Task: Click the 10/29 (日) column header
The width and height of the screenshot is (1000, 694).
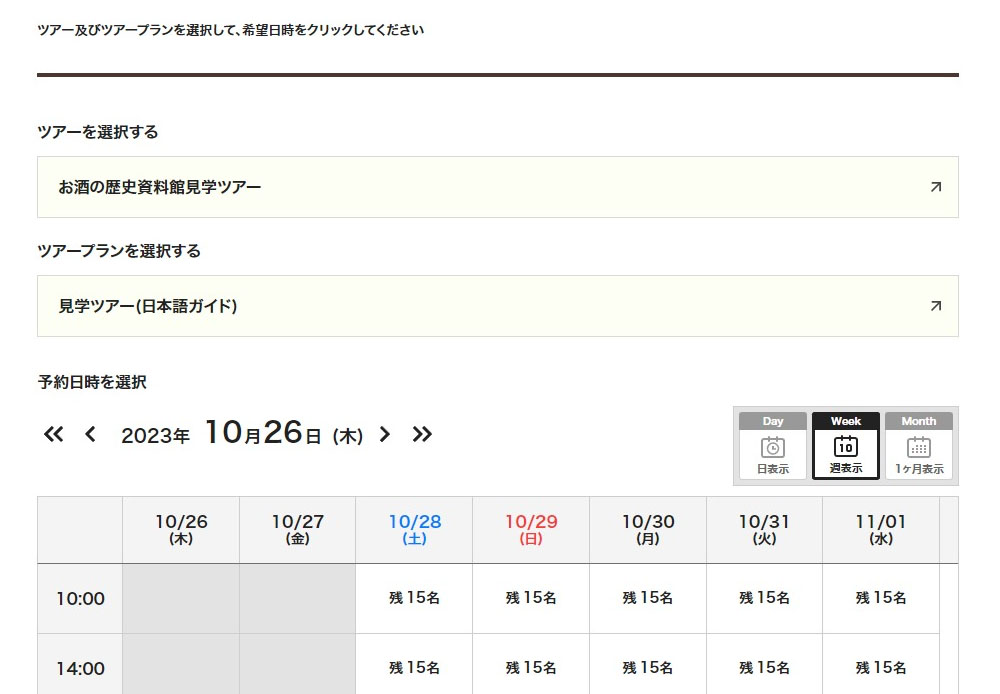Action: coord(531,530)
